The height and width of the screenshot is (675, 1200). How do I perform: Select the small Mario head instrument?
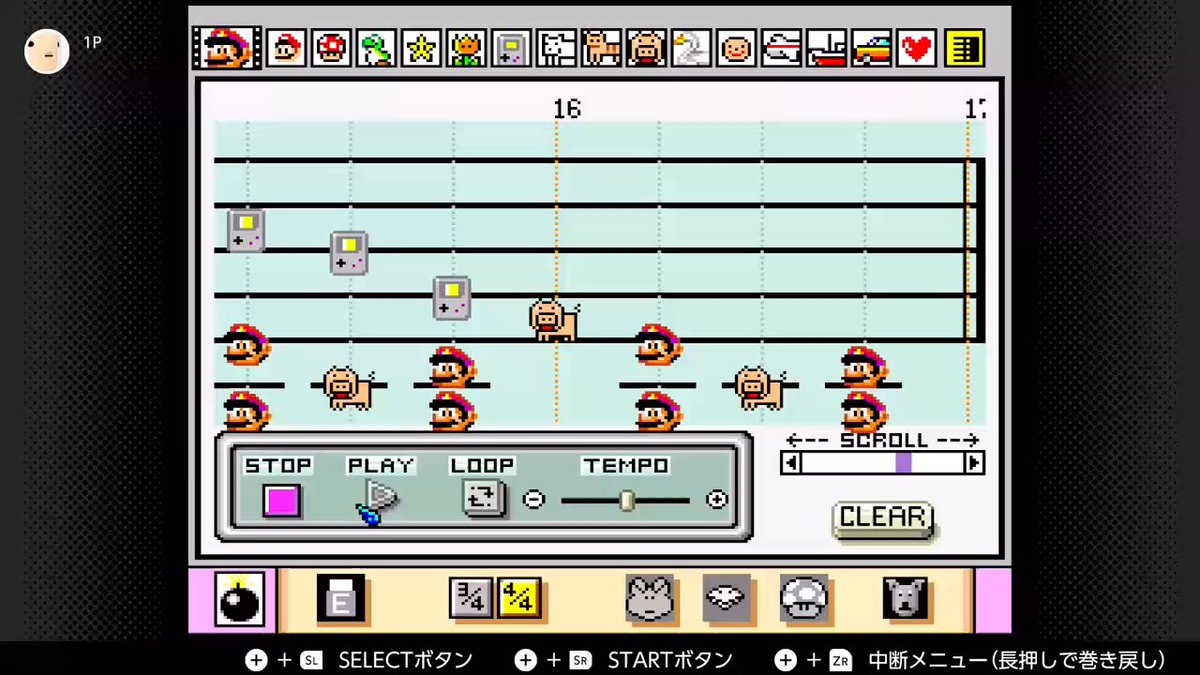click(286, 47)
